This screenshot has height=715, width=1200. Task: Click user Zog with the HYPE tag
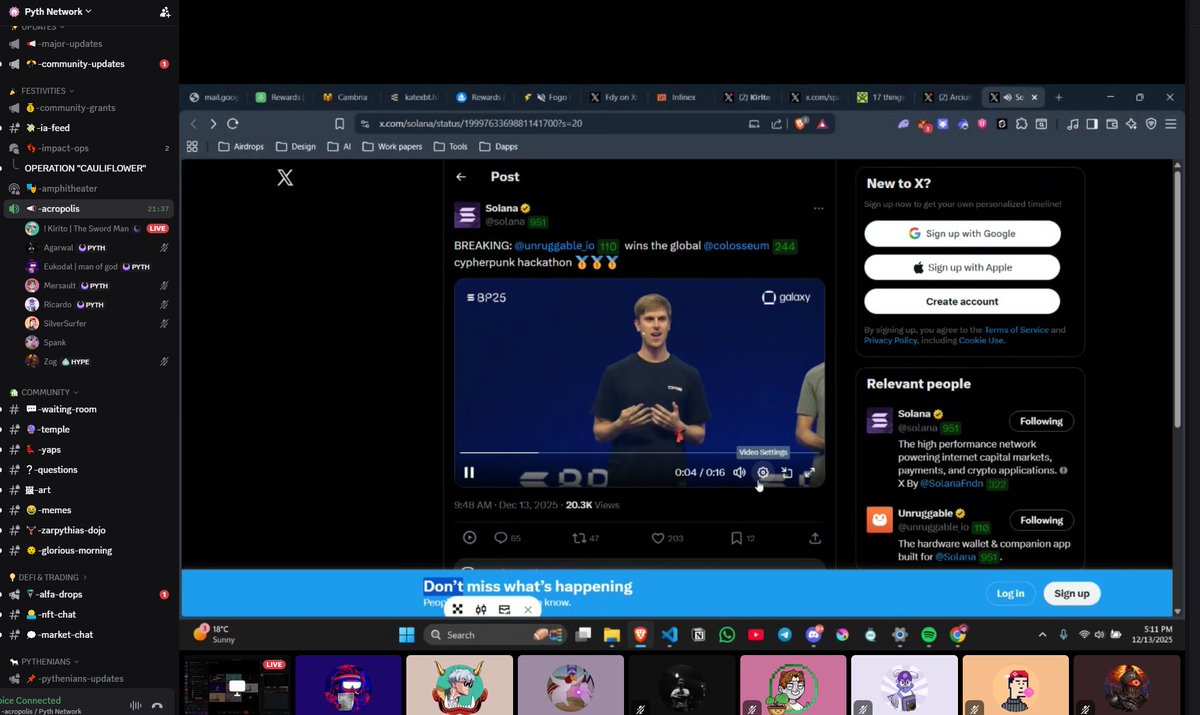click(96, 361)
